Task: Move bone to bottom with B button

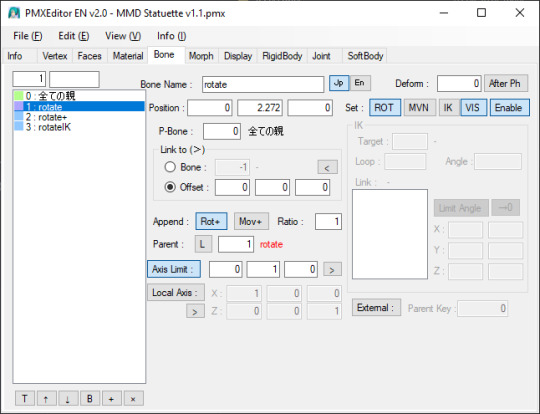Action: tap(90, 399)
